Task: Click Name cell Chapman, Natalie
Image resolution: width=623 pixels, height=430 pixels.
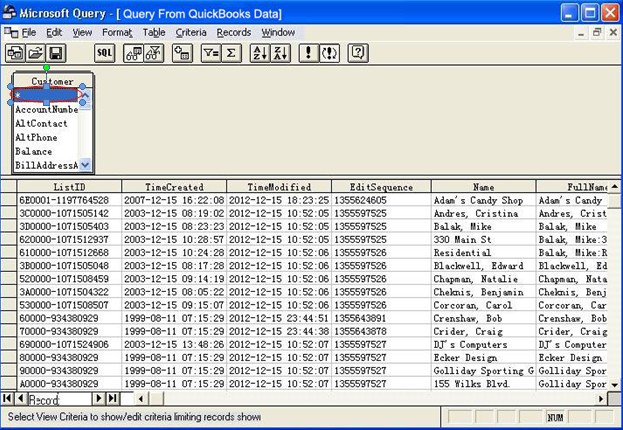Action: pyautogui.click(x=484, y=279)
